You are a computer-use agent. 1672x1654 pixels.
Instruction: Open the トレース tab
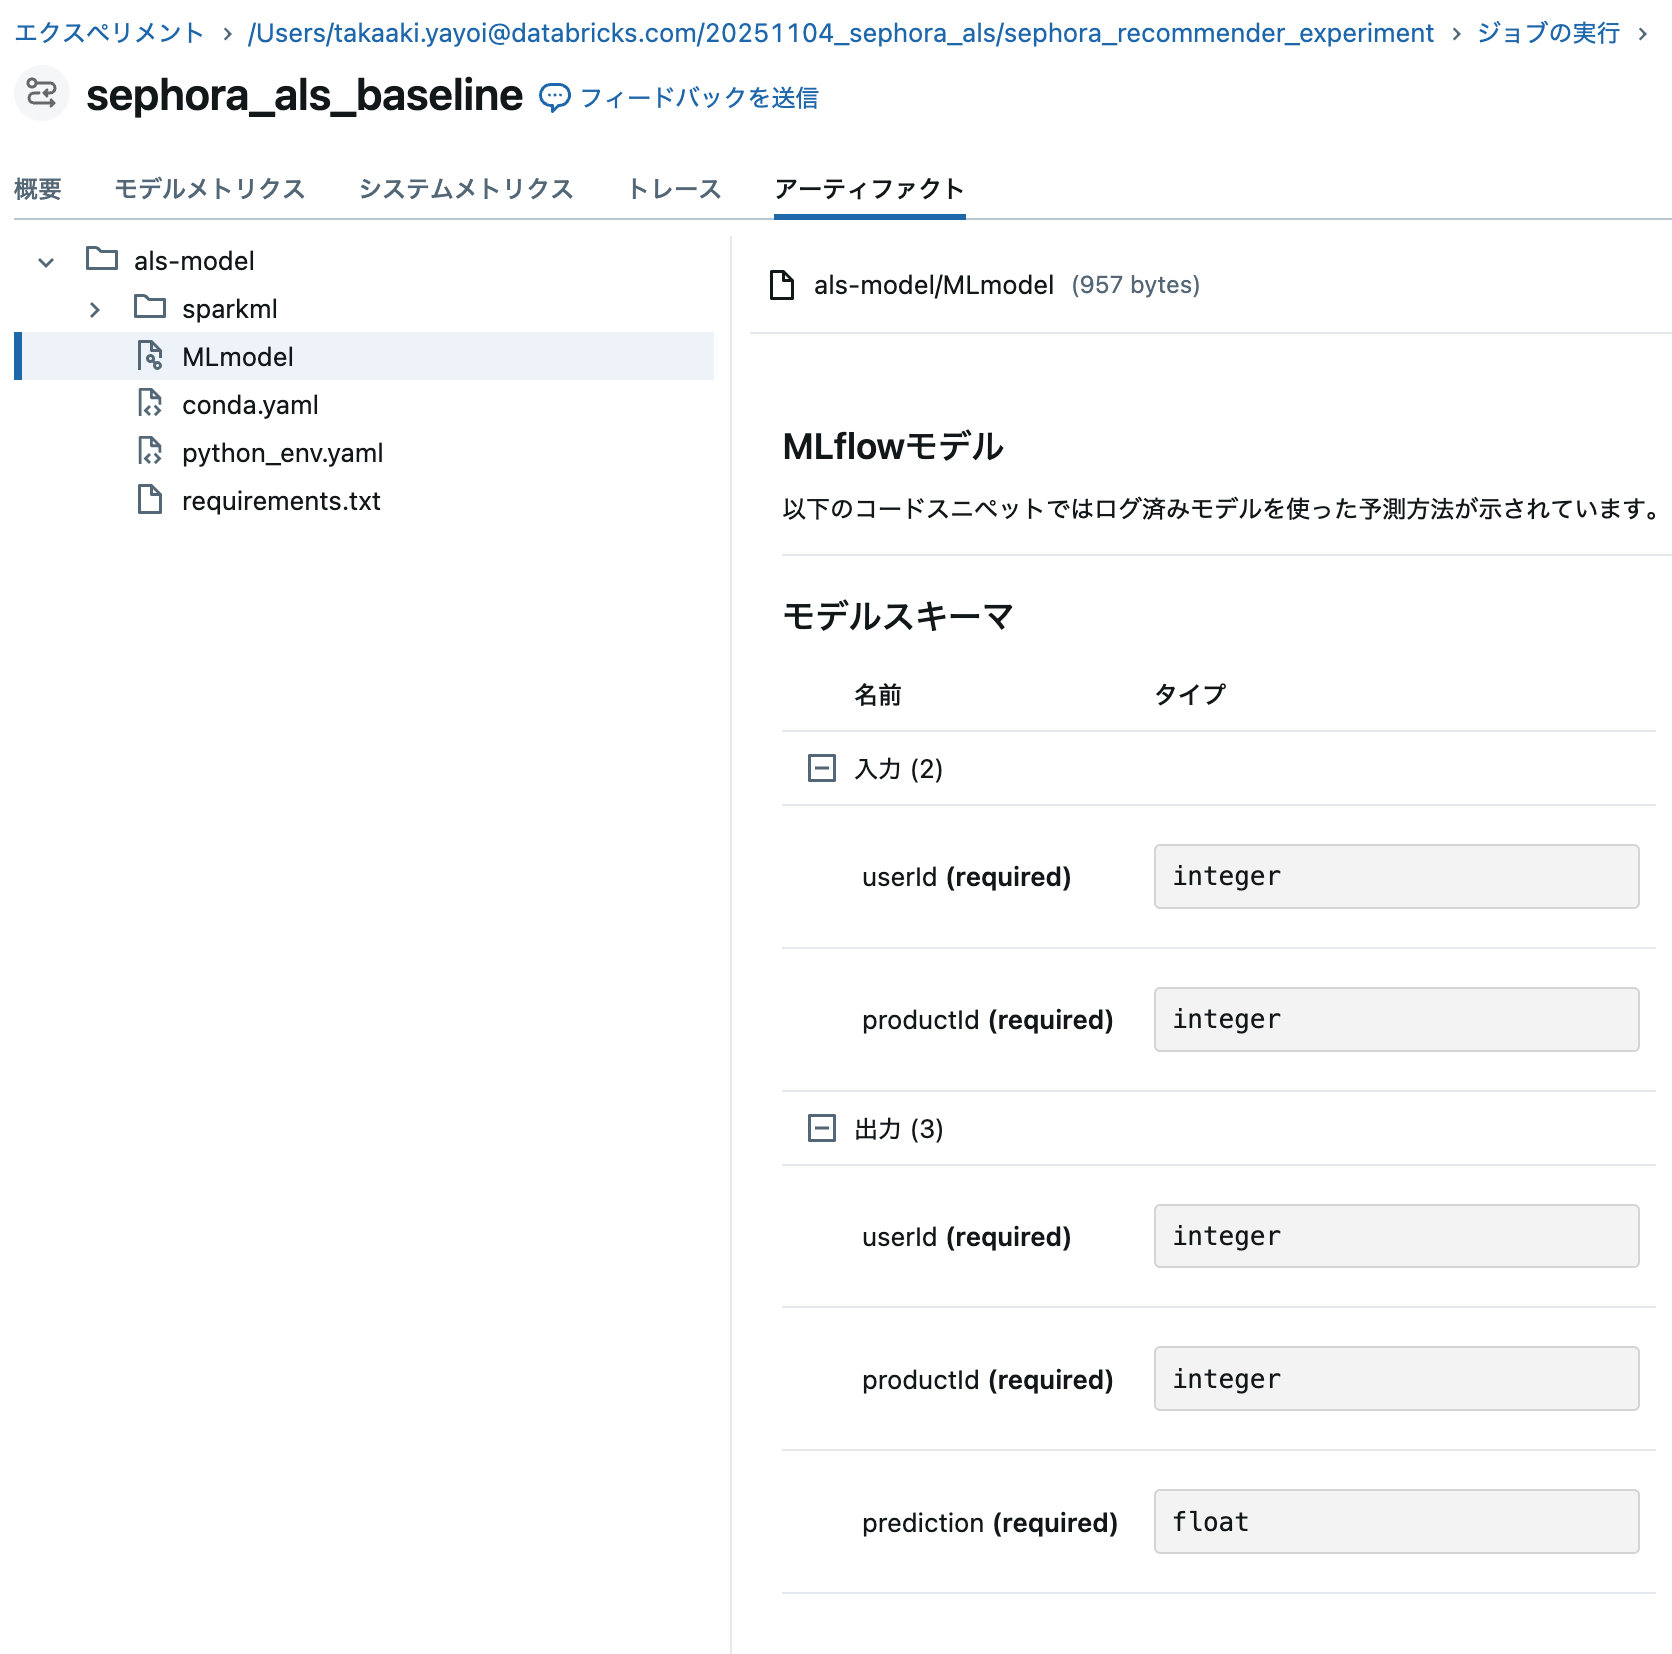coord(674,189)
